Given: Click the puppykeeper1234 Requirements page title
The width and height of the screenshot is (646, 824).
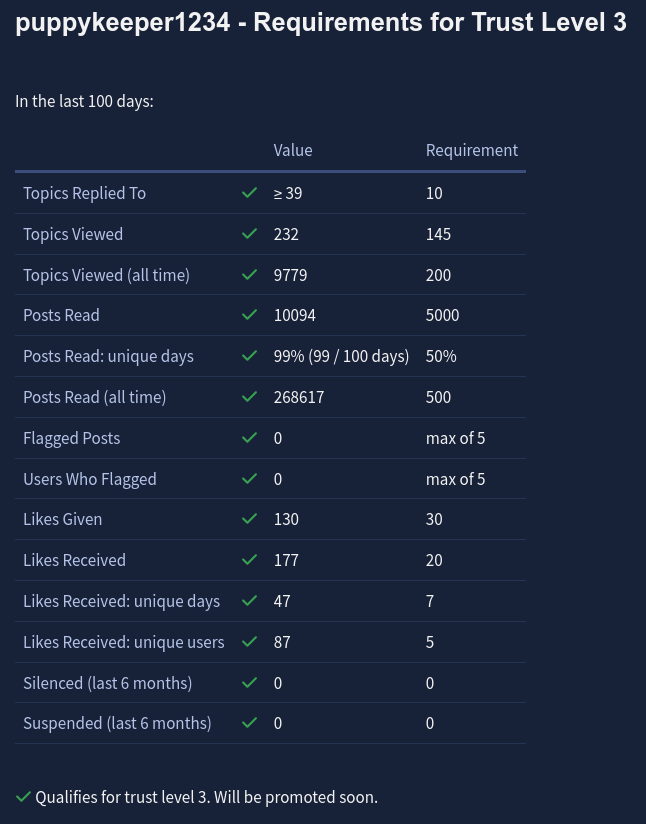Looking at the screenshot, I should pyautogui.click(x=321, y=23).
